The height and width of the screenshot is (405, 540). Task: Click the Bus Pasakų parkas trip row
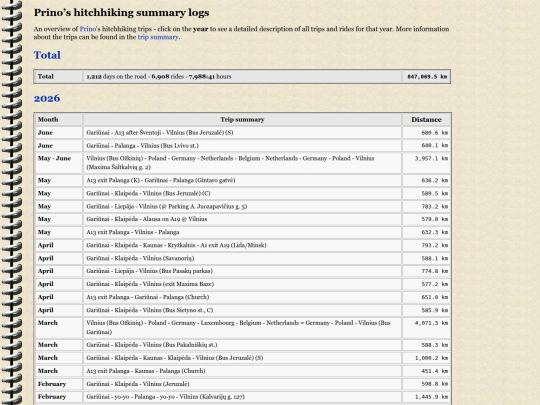click(242, 271)
